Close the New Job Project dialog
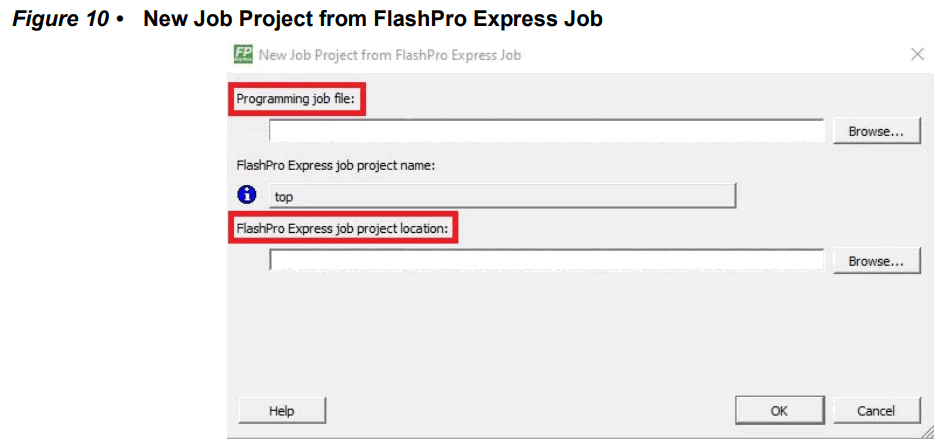The image size is (946, 448). [x=917, y=54]
